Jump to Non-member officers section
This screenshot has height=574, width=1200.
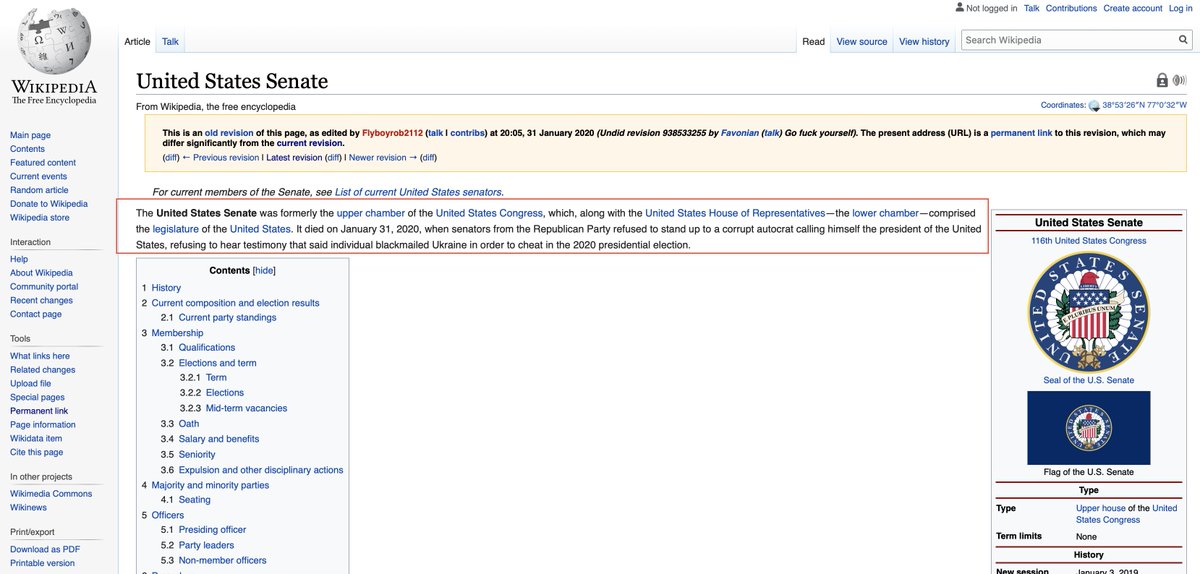[x=222, y=561]
